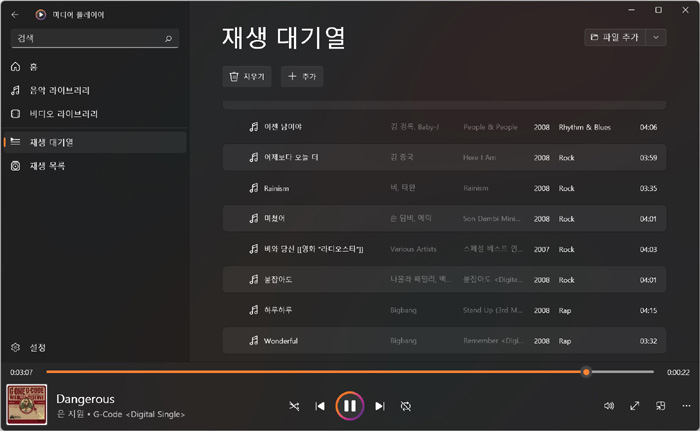The width and height of the screenshot is (700, 431).
Task: Click elapsed time 0:03:07
Action: pyautogui.click(x=21, y=372)
